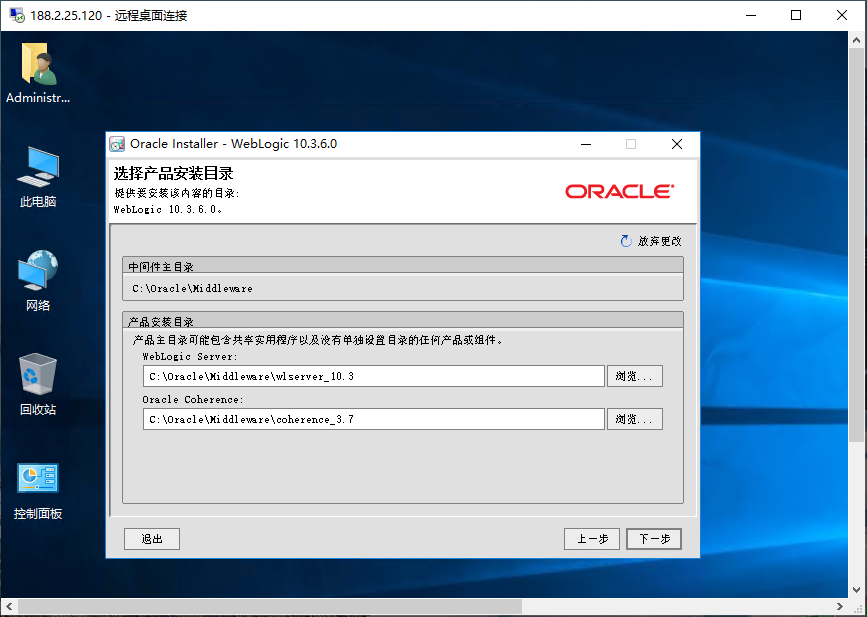The height and width of the screenshot is (617, 867).
Task: Open the 回收站 recycle bin icon
Action: pyautogui.click(x=38, y=385)
